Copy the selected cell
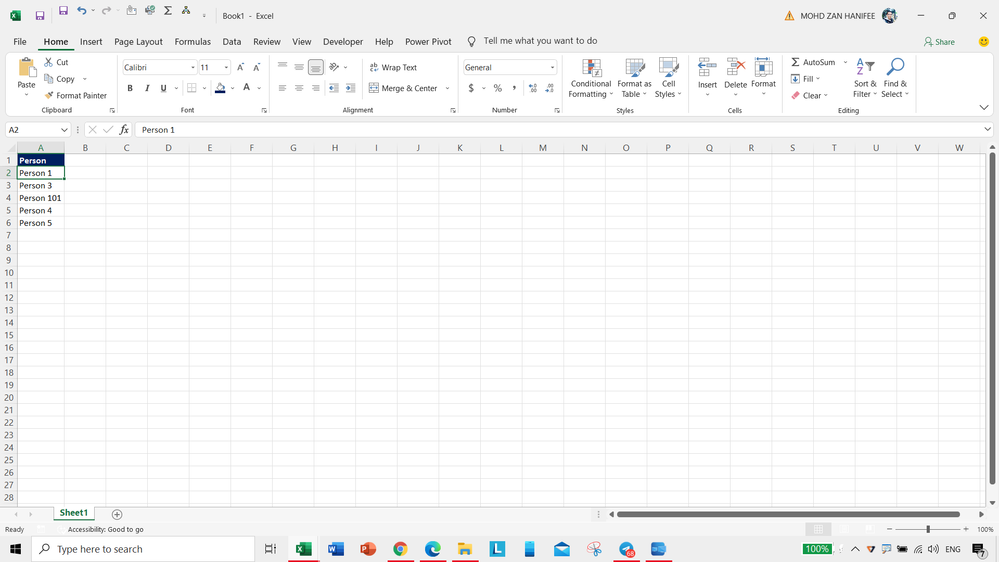This screenshot has width=999, height=562. tap(60, 79)
